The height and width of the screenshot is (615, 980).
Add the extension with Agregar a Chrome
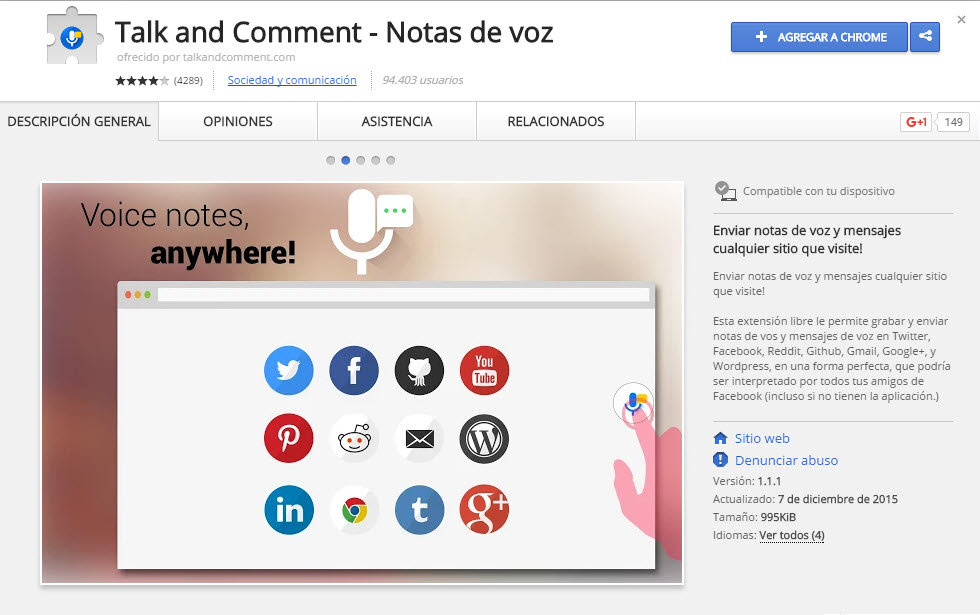pos(819,37)
